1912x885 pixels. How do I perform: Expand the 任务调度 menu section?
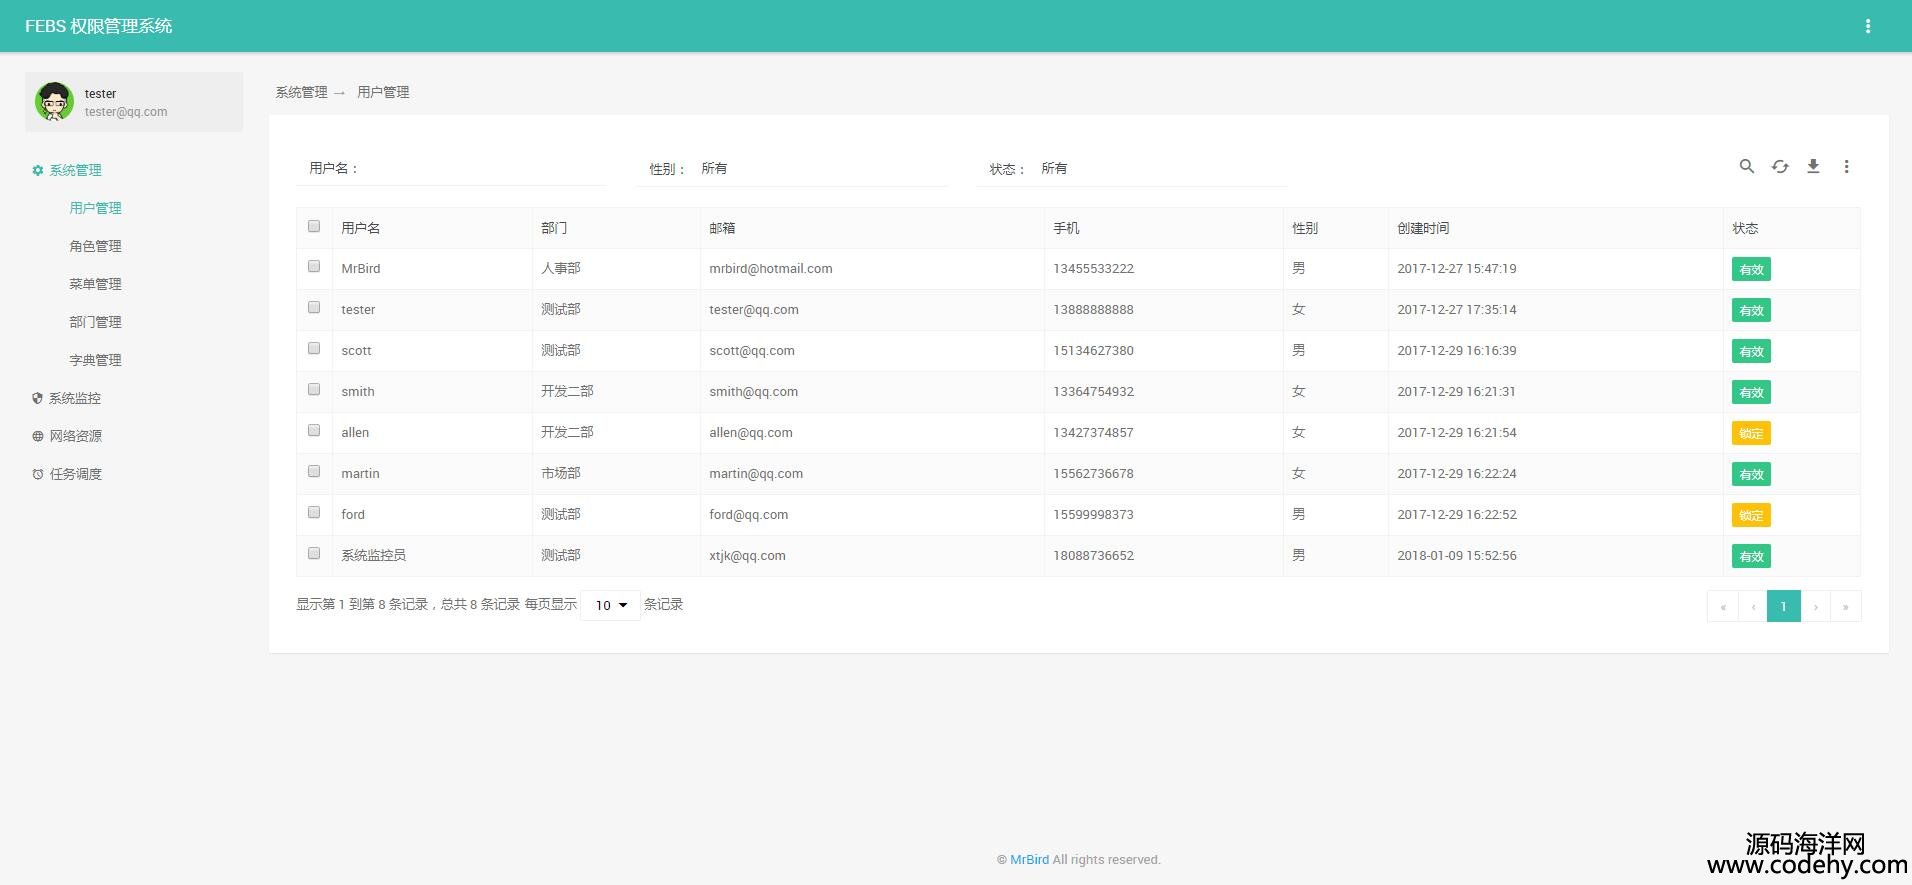[x=76, y=475]
